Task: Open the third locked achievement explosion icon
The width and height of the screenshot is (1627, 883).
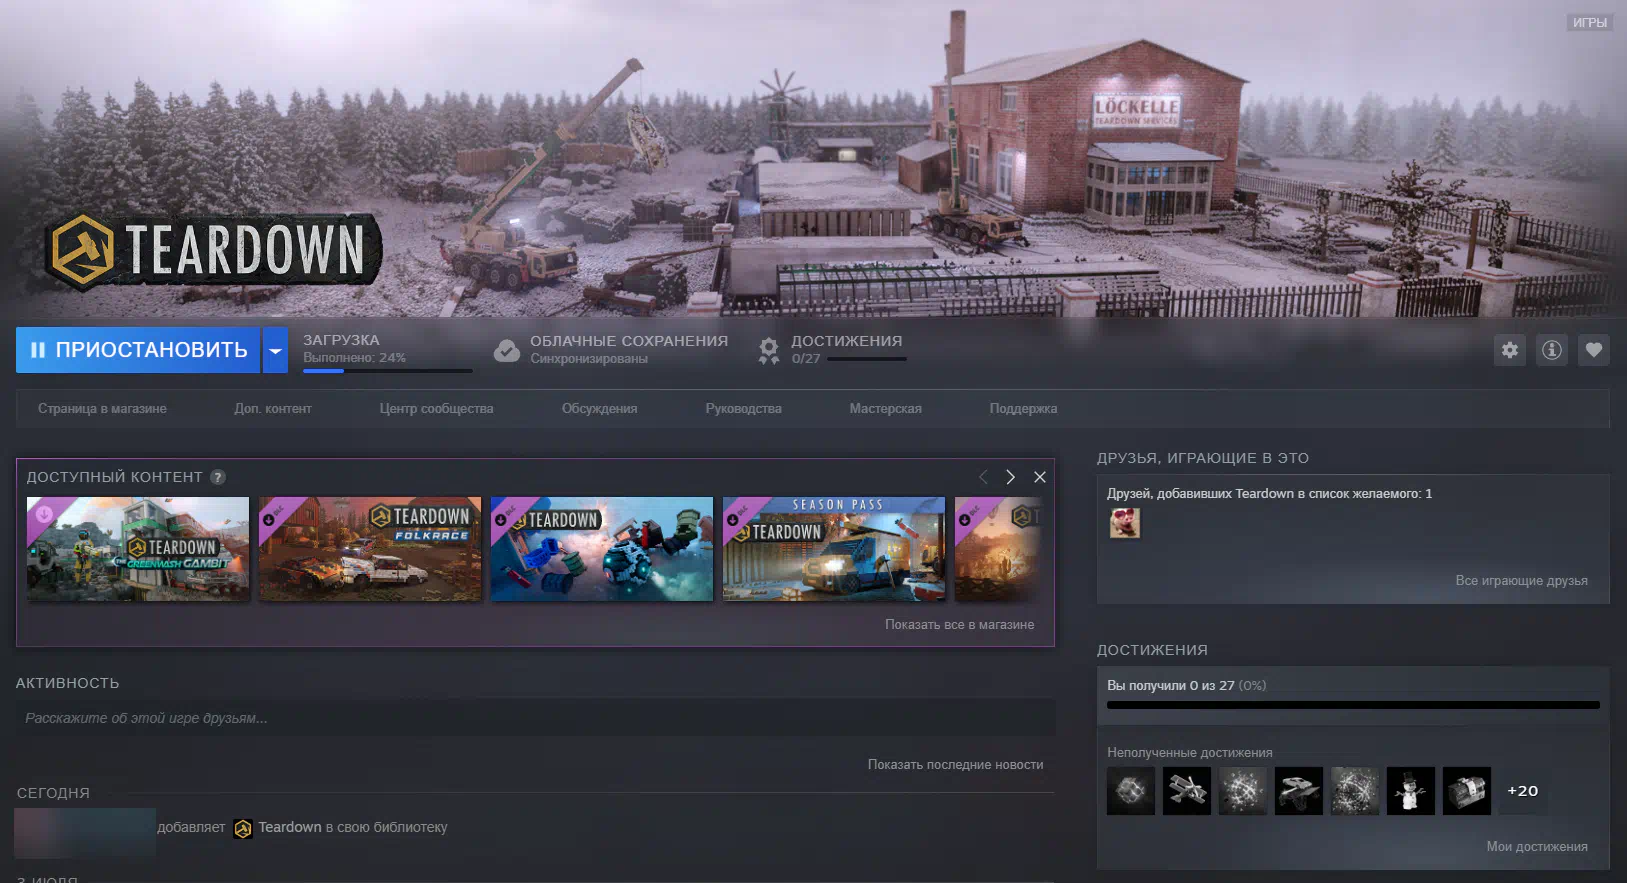Action: click(1243, 791)
